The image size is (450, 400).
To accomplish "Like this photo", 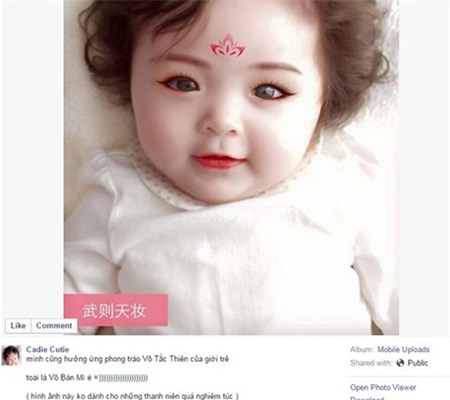I will click(x=18, y=326).
